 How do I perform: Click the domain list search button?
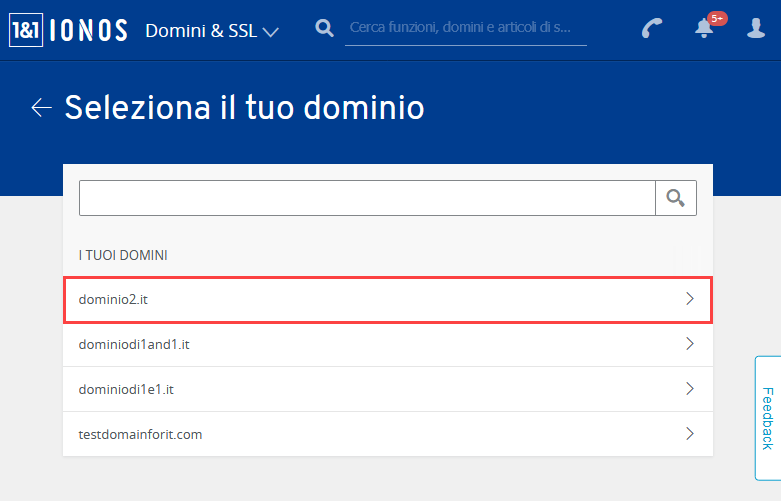coord(676,198)
